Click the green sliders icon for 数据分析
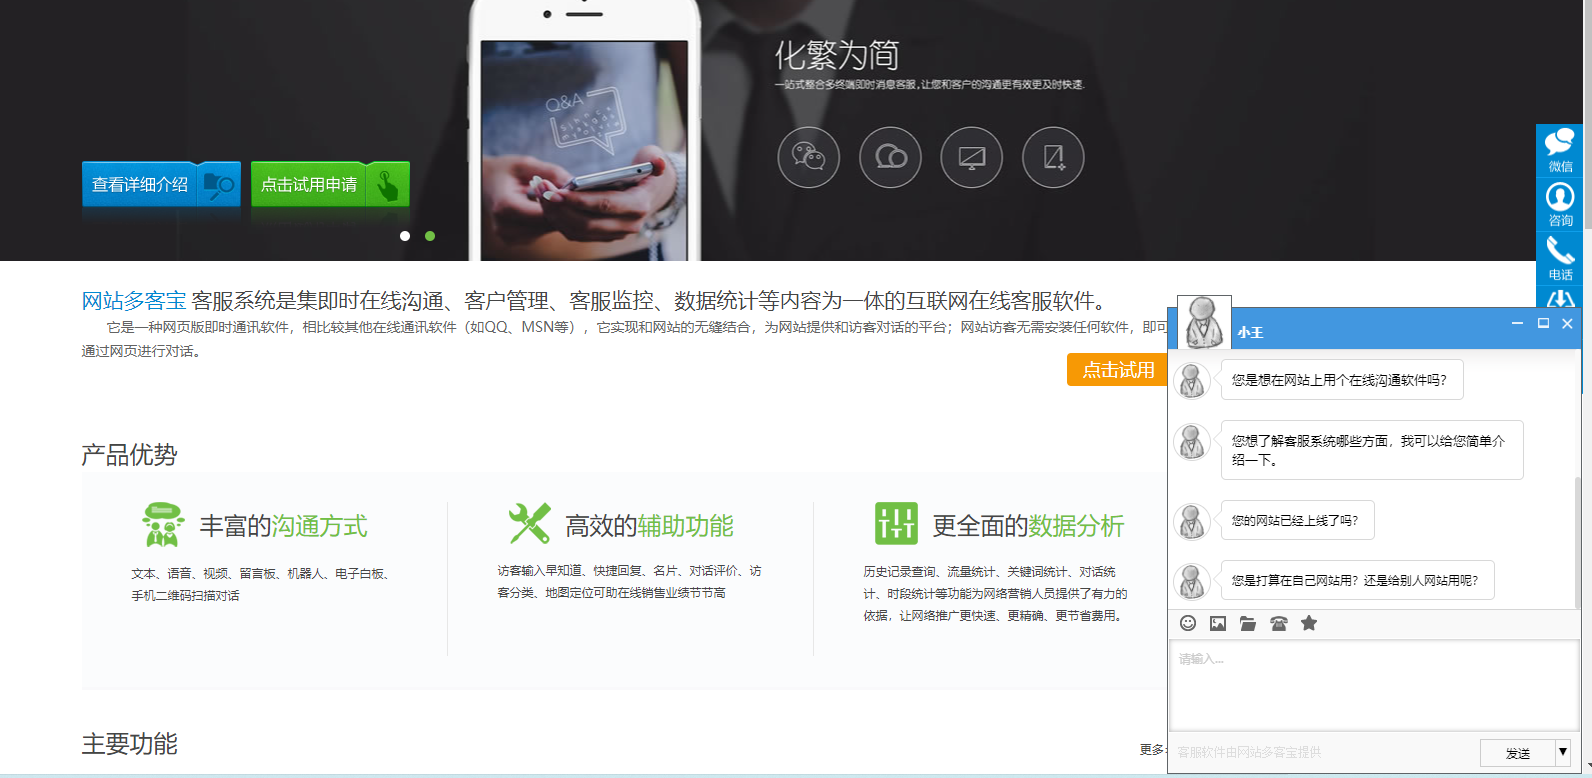1592x778 pixels. point(896,524)
